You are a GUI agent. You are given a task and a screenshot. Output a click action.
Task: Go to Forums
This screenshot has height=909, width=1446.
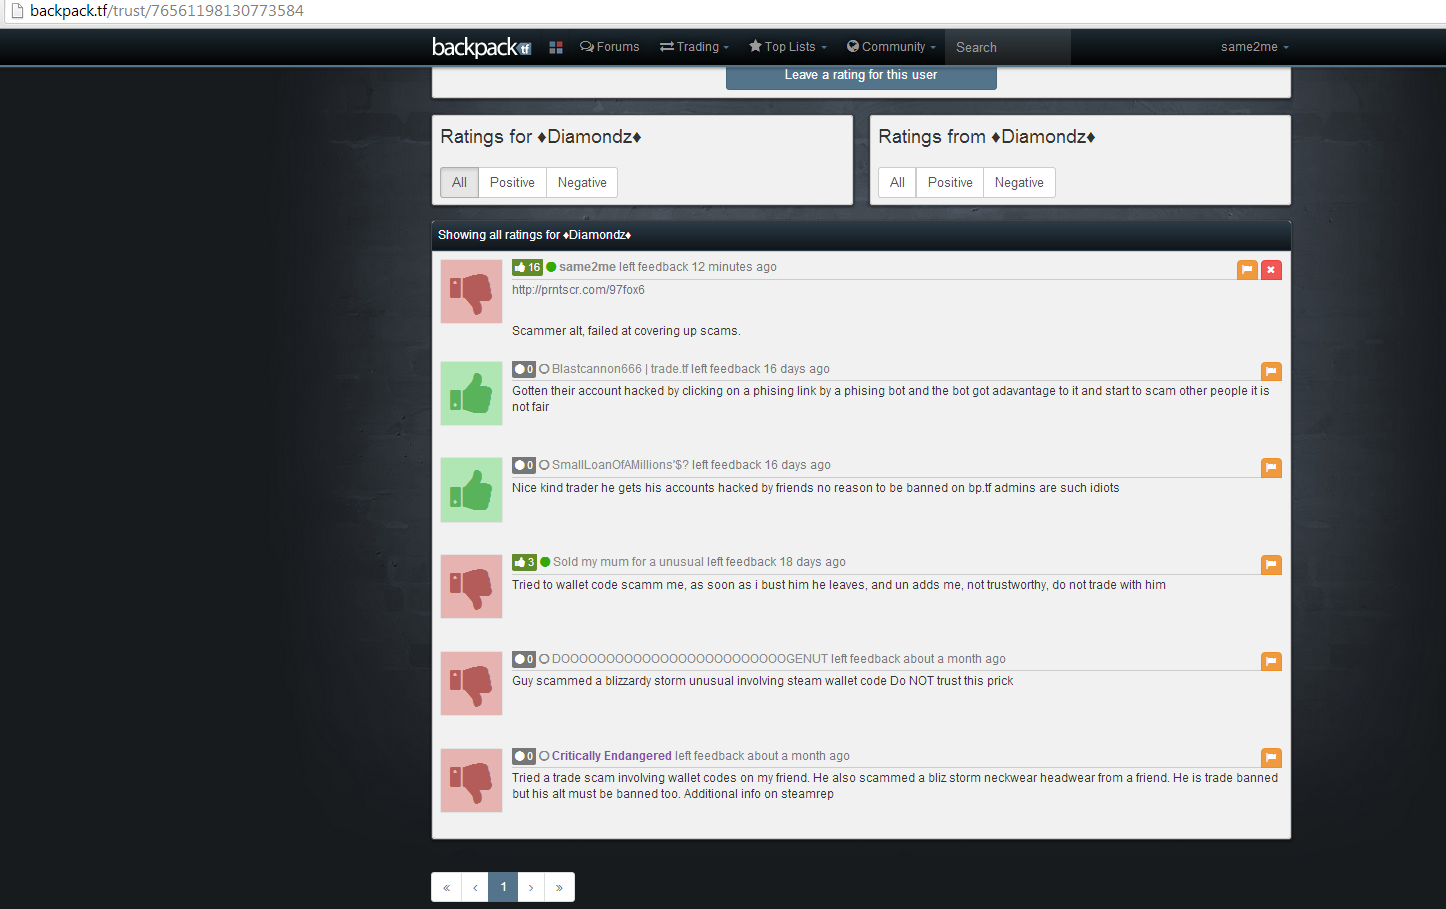point(610,47)
